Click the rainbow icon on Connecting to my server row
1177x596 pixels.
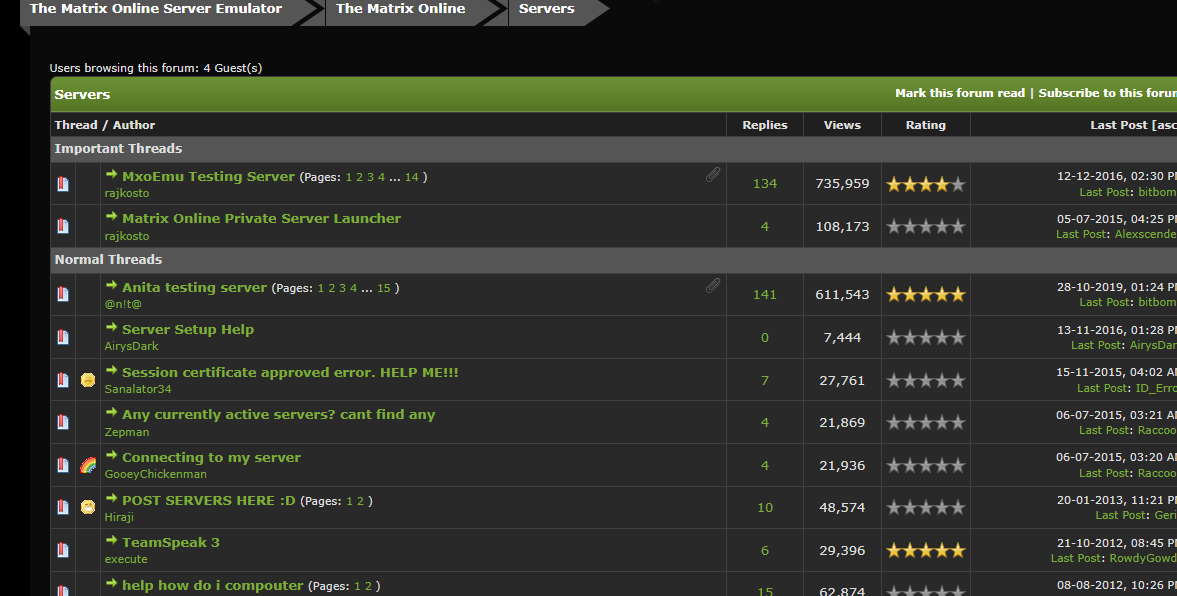pos(88,465)
